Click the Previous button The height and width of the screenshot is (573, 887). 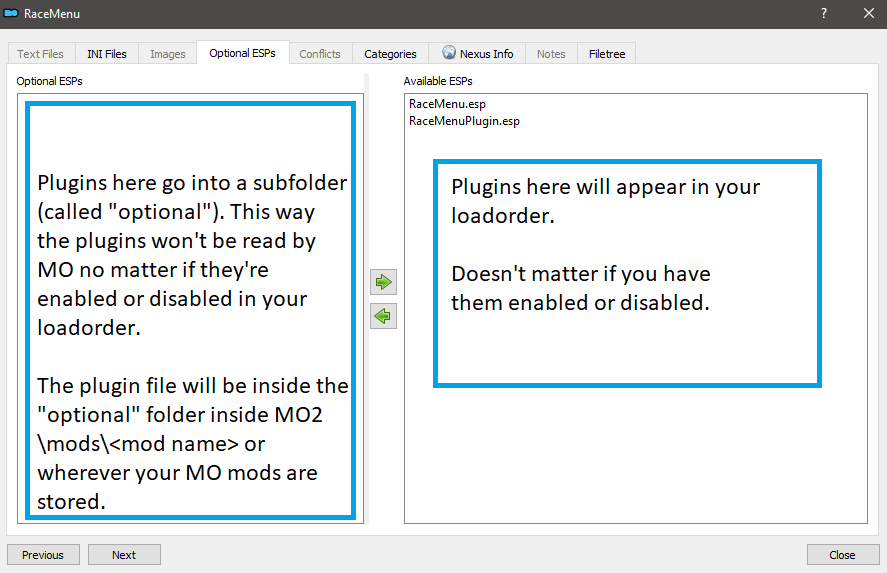[x=43, y=554]
